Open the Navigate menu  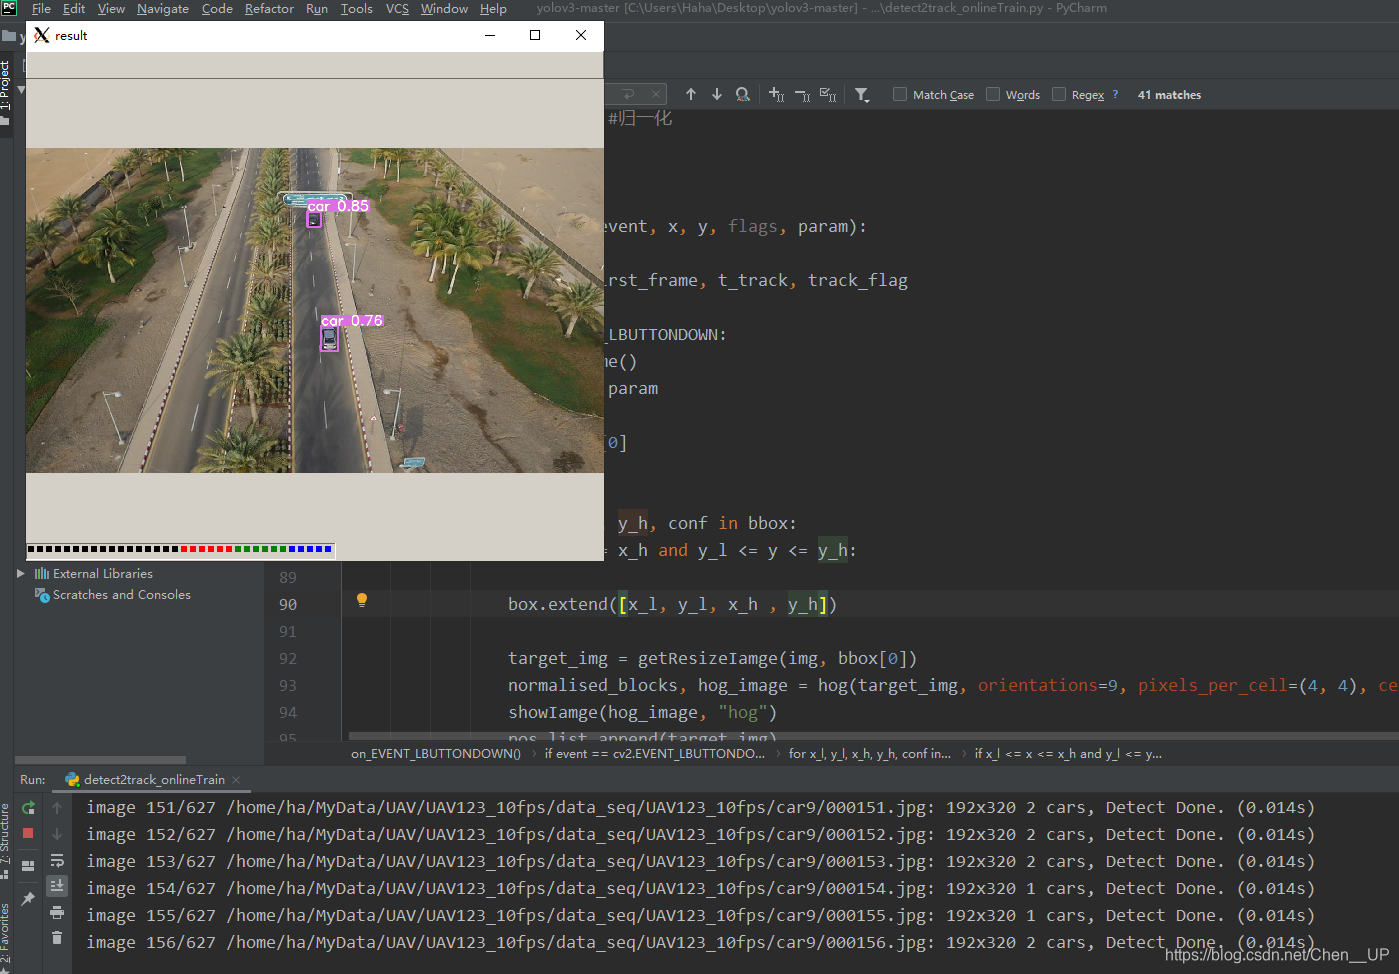point(163,9)
